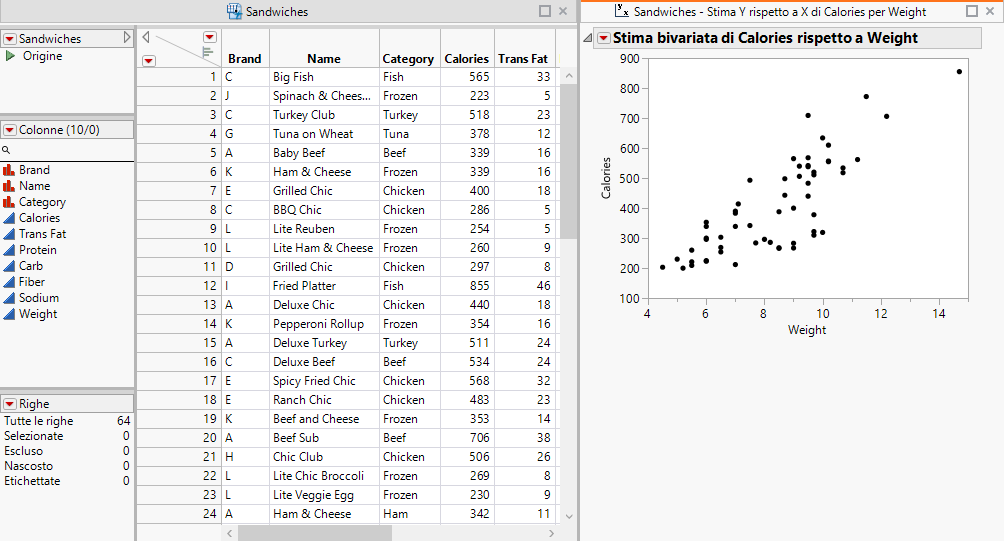Select the Brand column header
The image size is (1004, 541).
pos(245,59)
